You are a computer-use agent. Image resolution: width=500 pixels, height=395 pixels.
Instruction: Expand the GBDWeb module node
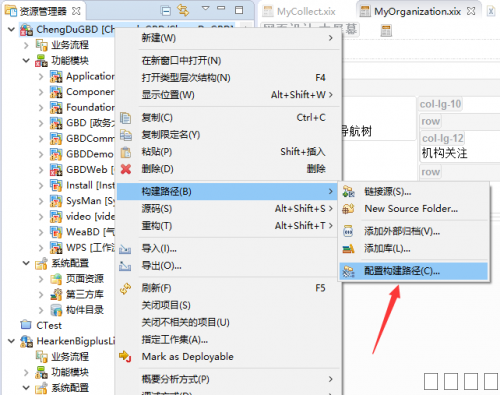tap(41, 170)
